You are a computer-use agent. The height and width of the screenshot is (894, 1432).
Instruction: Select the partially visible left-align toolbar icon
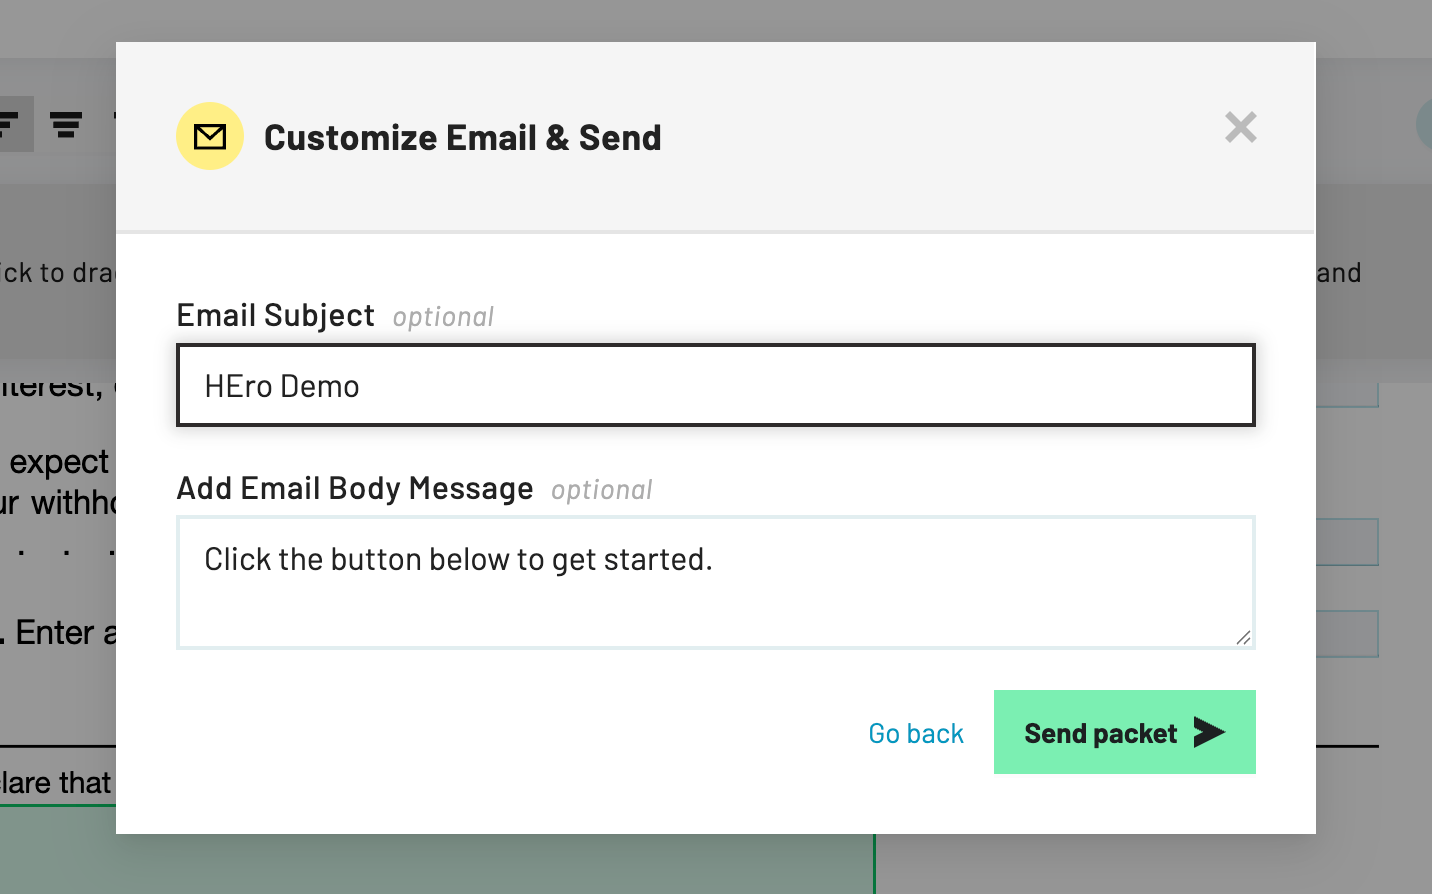tap(12, 124)
